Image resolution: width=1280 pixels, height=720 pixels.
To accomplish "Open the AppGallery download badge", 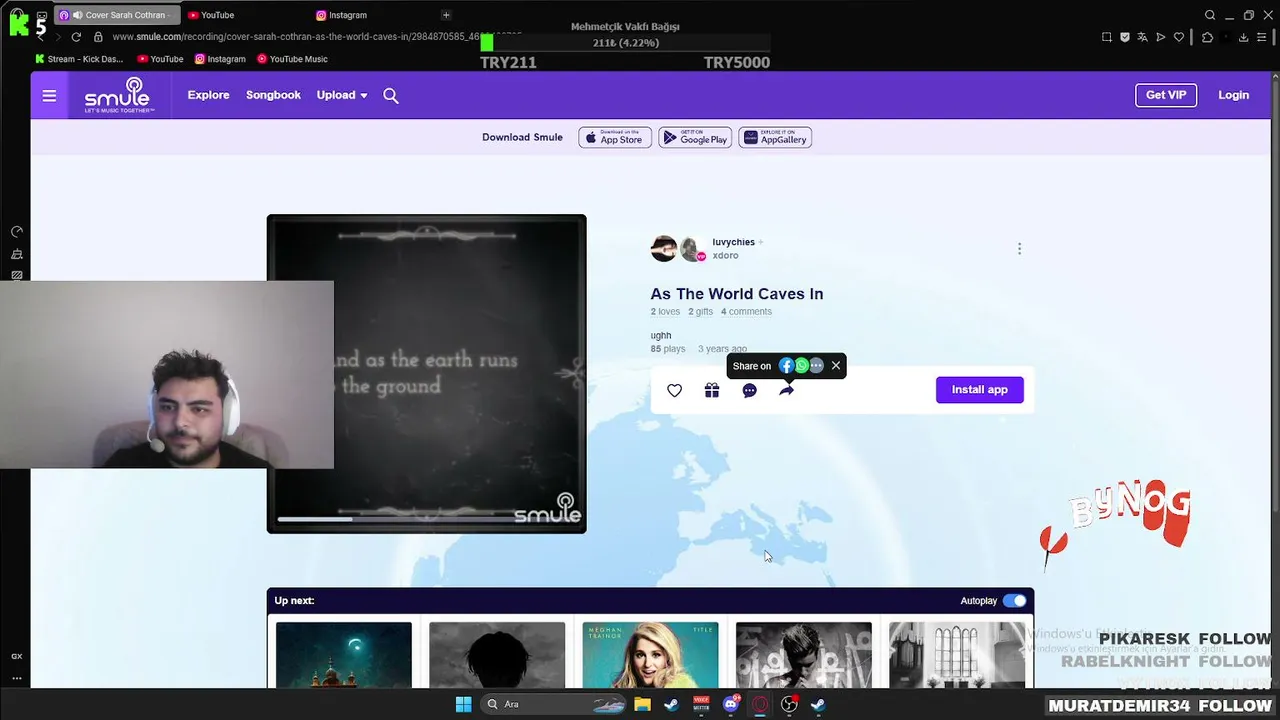I will pyautogui.click(x=775, y=138).
